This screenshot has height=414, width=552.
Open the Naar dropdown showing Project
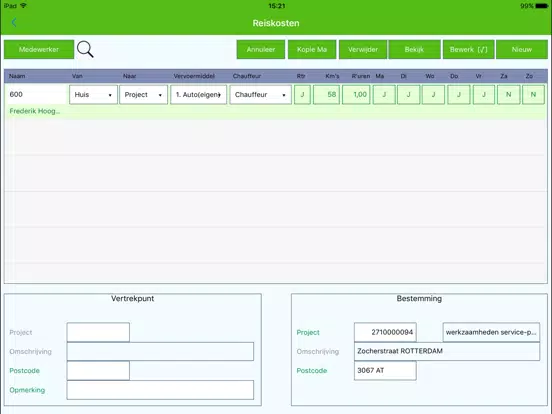[x=143, y=94]
